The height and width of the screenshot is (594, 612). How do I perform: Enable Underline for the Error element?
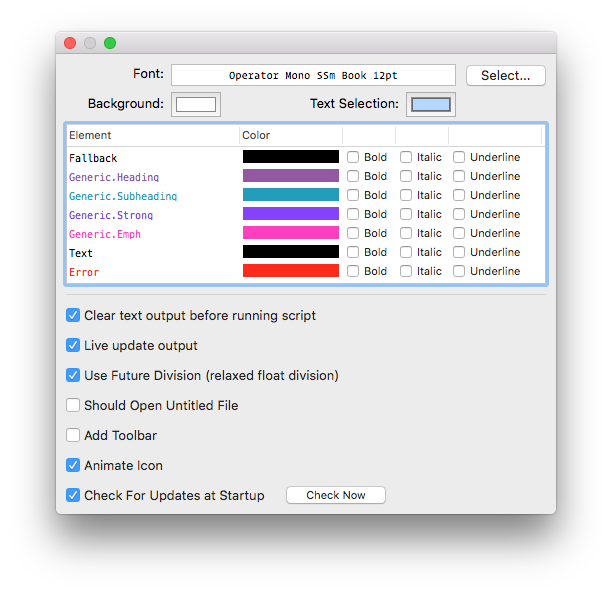click(x=459, y=271)
